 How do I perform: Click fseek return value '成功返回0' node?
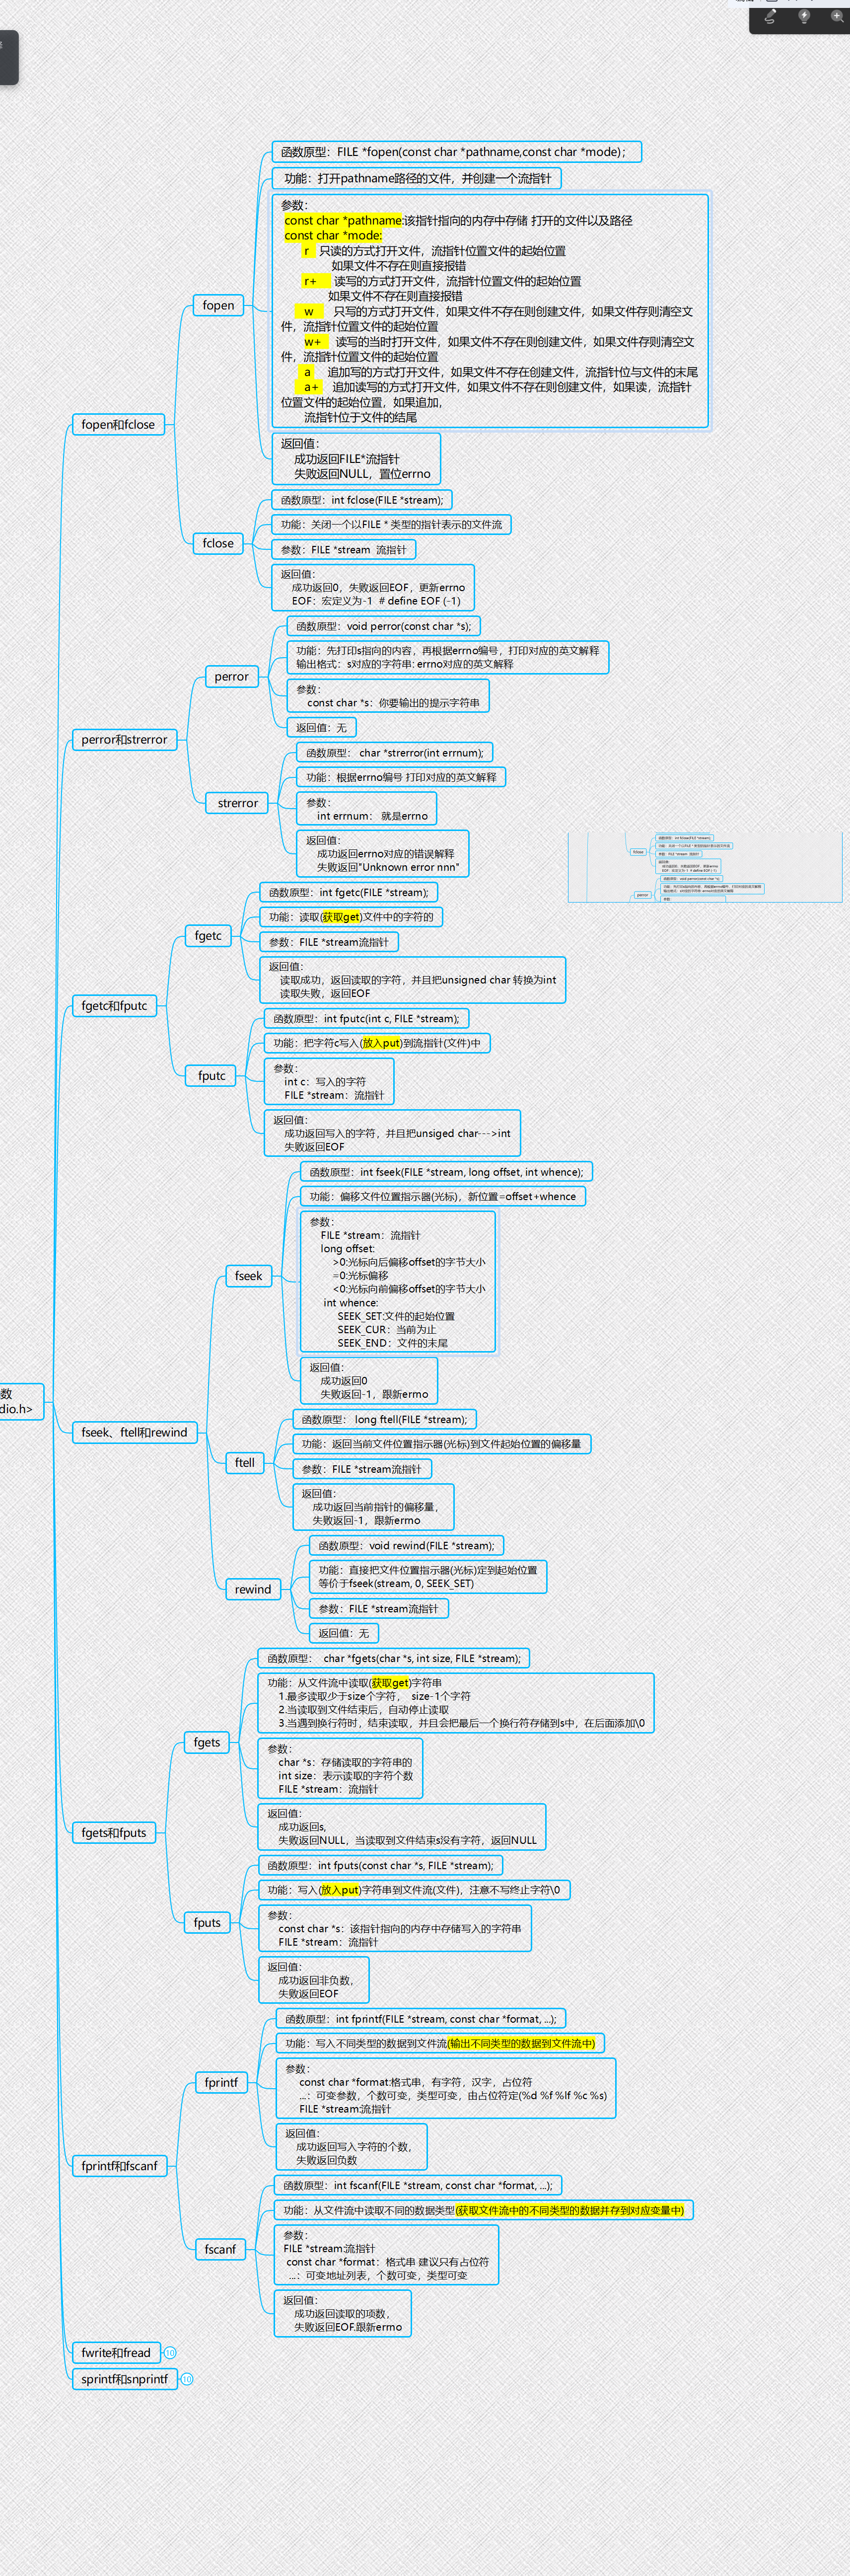pyautogui.click(x=369, y=1381)
